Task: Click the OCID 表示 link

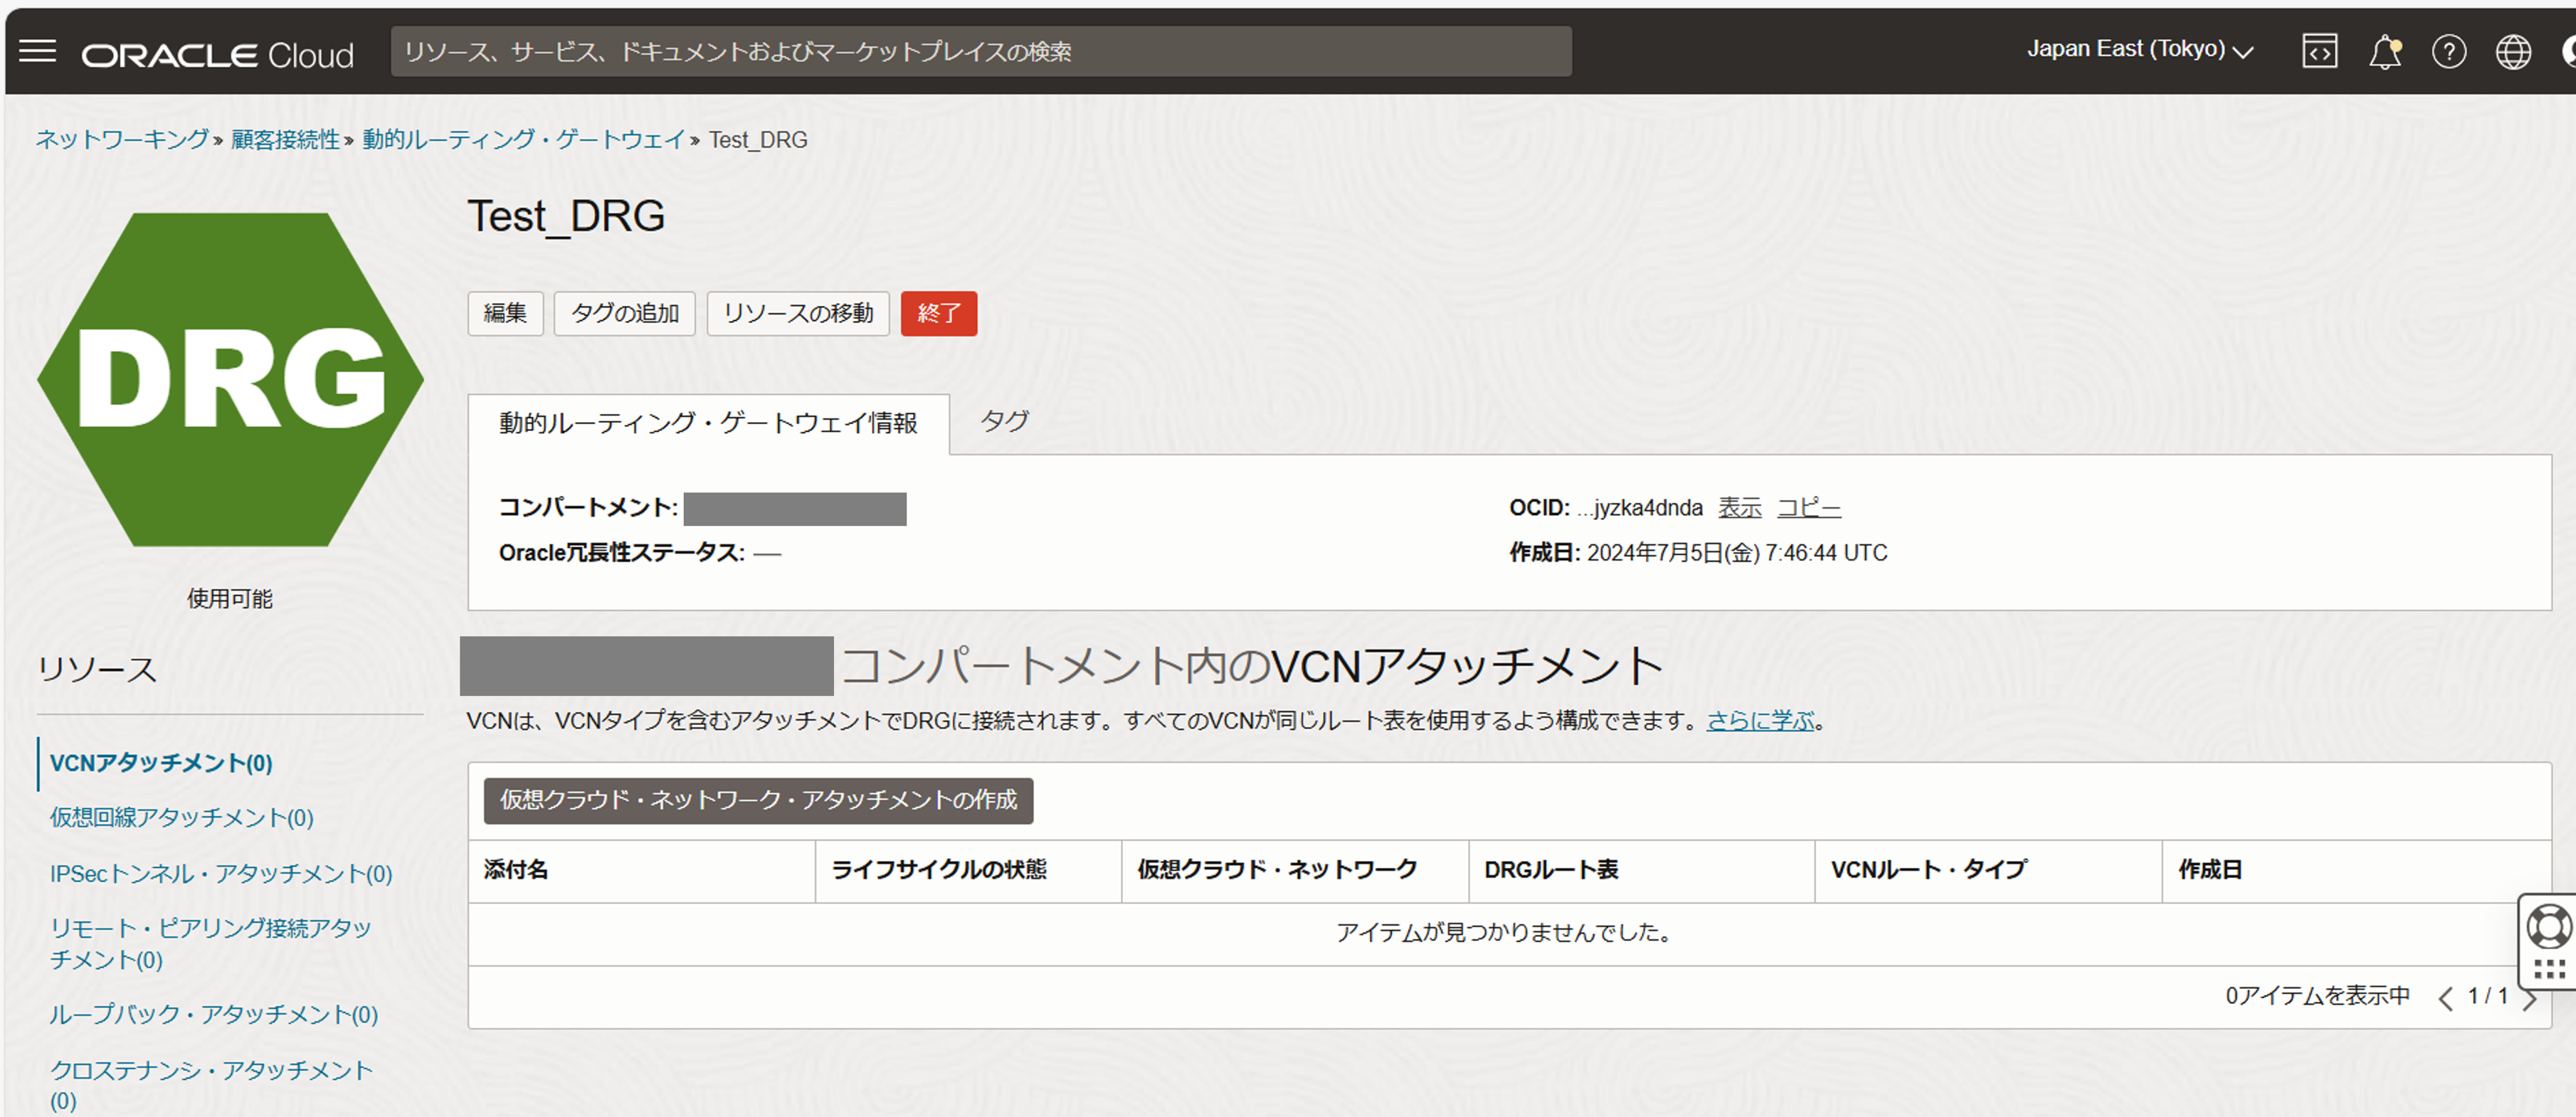Action: click(x=1739, y=508)
